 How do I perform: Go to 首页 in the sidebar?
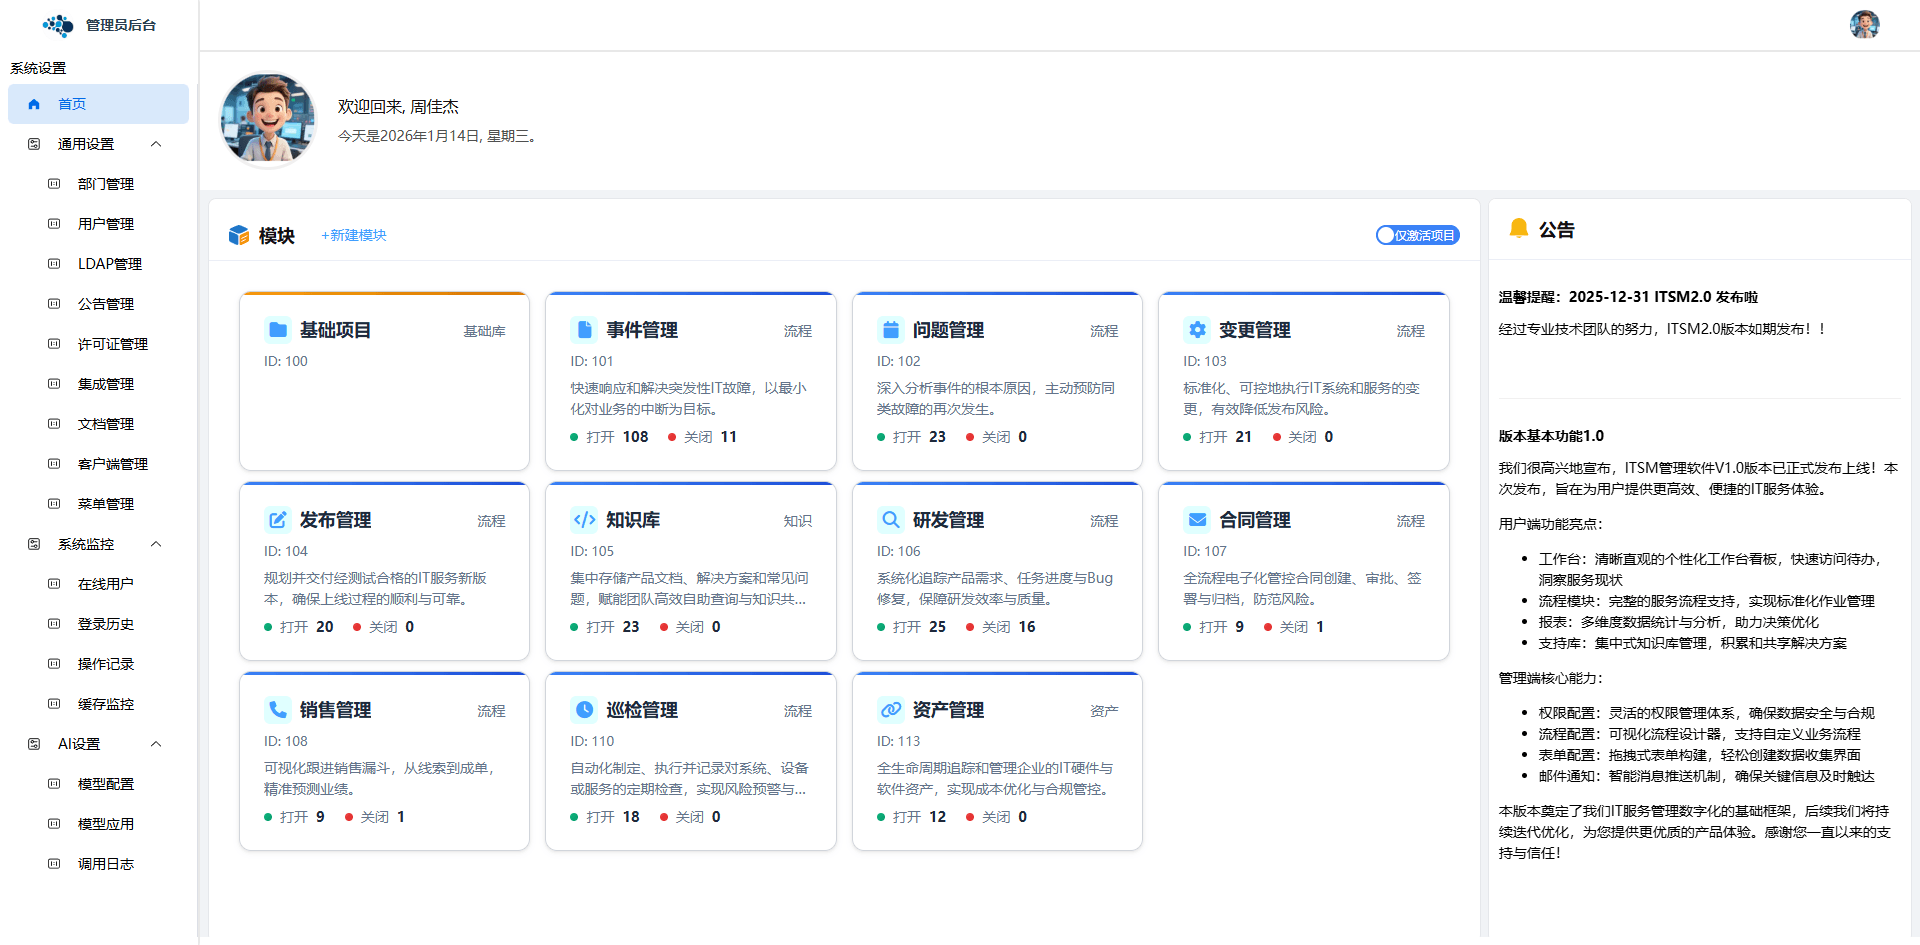tap(72, 104)
